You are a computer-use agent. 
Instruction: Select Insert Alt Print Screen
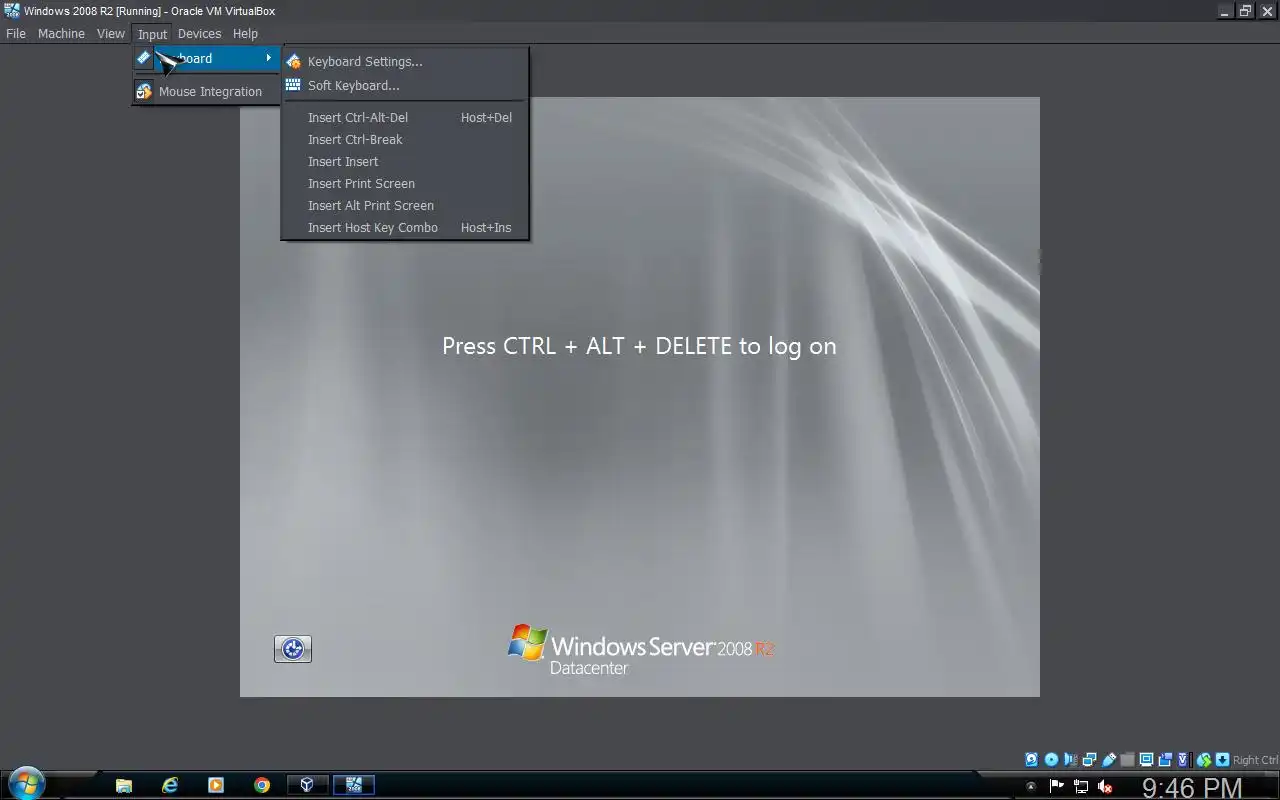coord(405,205)
